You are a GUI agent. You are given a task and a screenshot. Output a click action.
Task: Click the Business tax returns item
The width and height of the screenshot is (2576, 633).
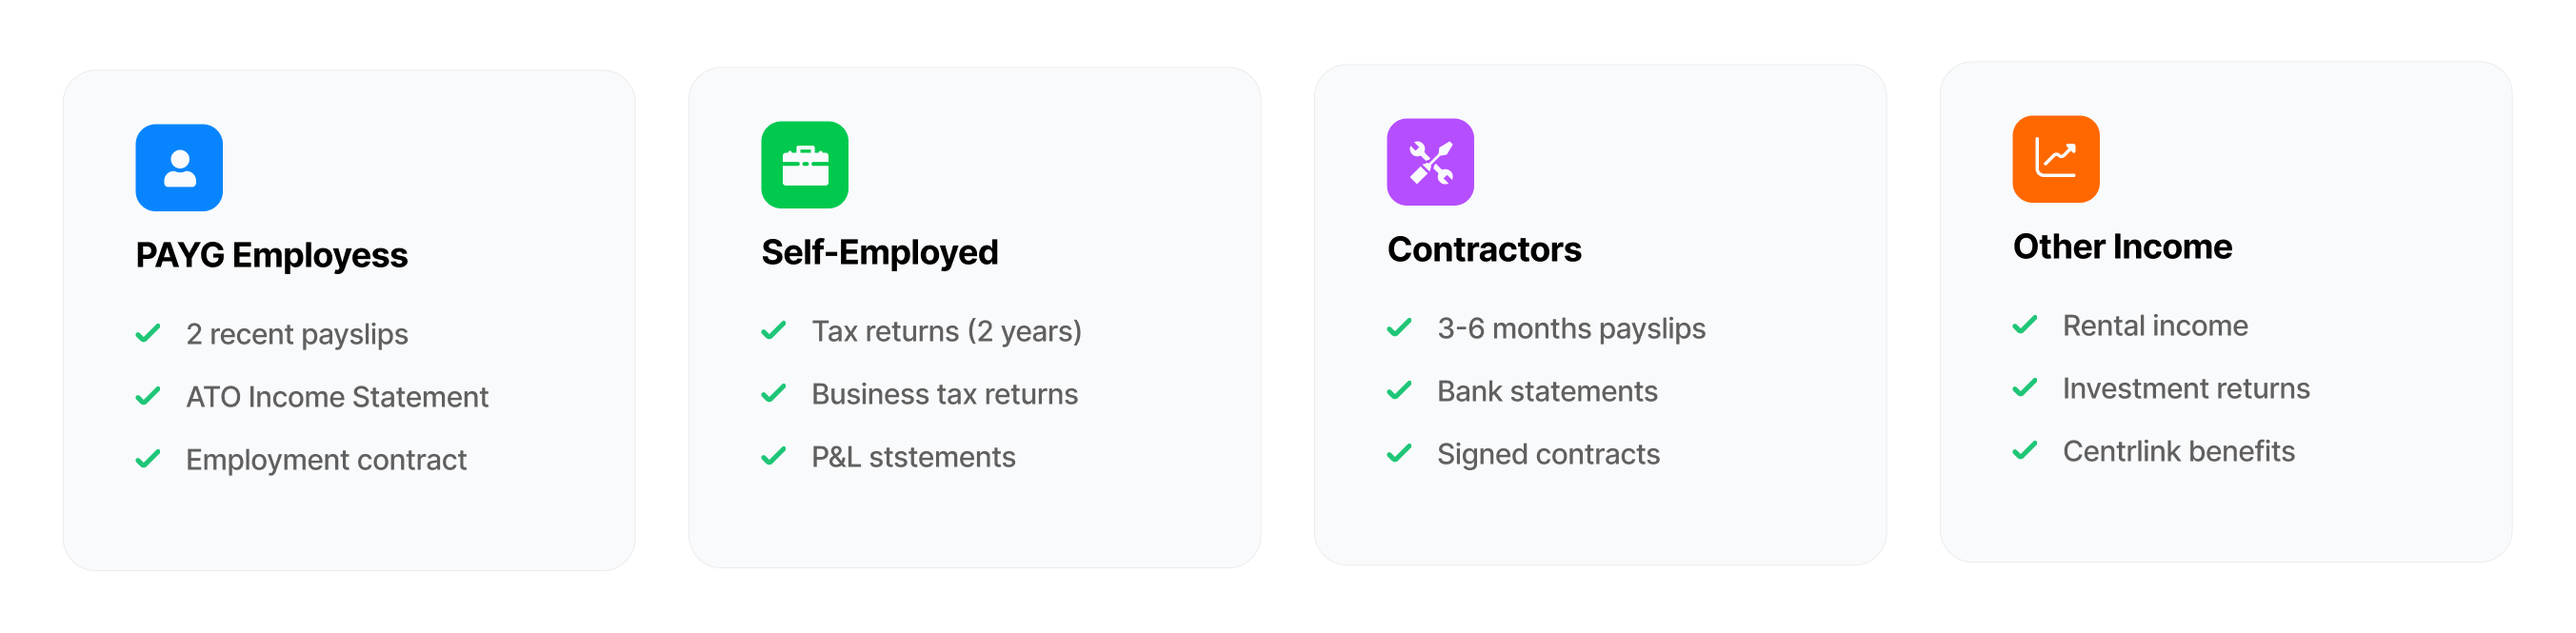click(944, 394)
